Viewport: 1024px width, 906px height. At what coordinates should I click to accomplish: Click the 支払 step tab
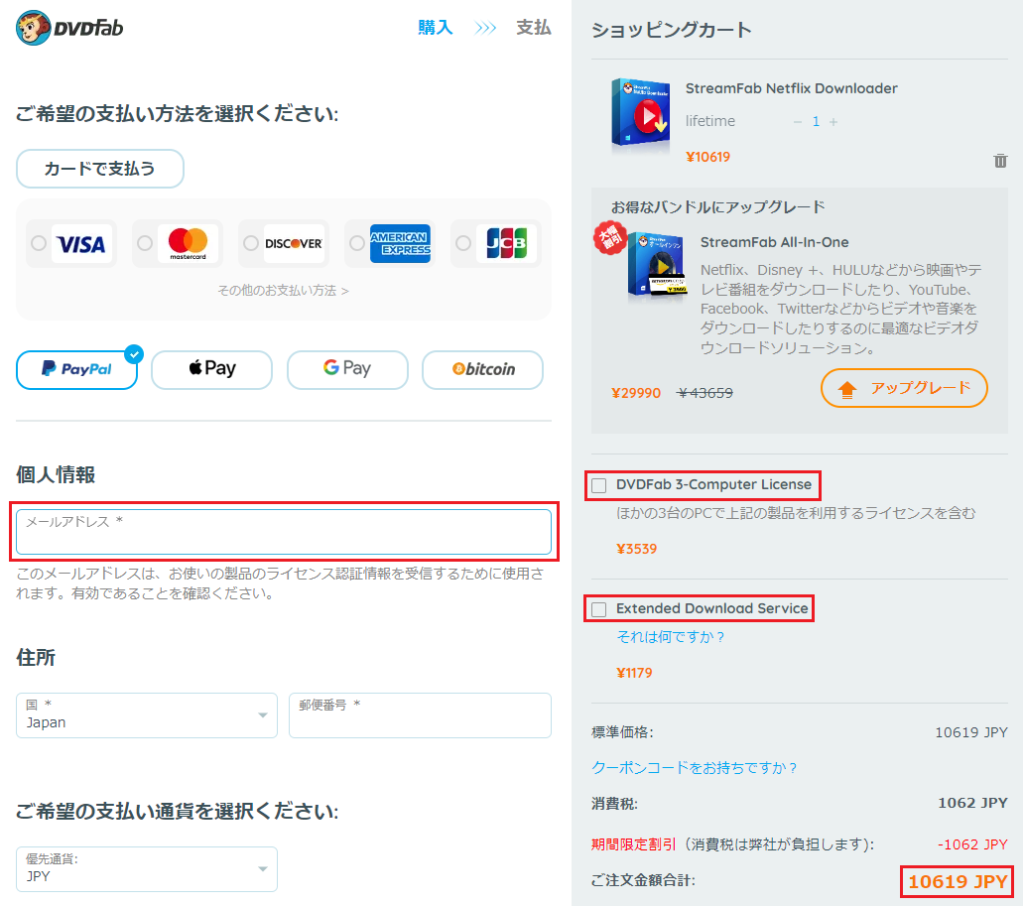point(534,27)
